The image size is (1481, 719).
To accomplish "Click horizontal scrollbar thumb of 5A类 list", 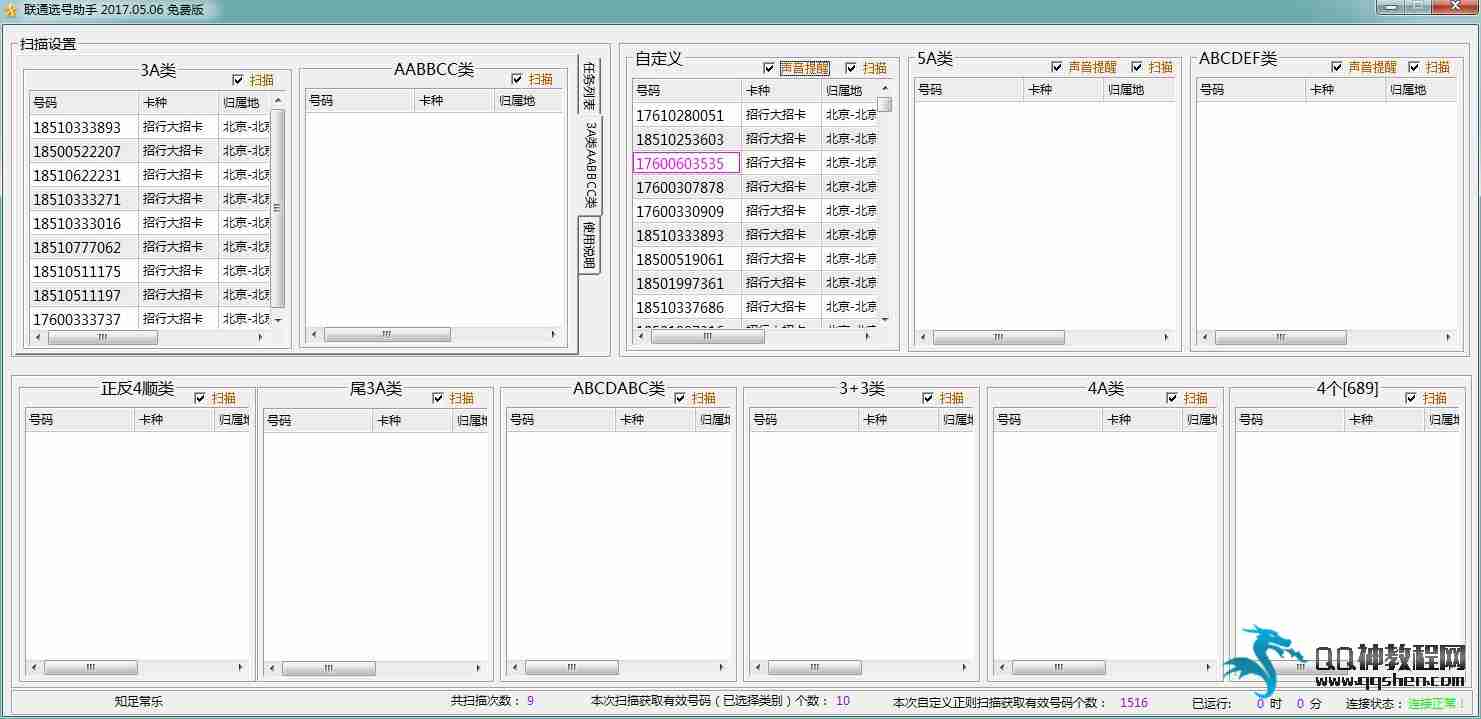I will click(998, 338).
